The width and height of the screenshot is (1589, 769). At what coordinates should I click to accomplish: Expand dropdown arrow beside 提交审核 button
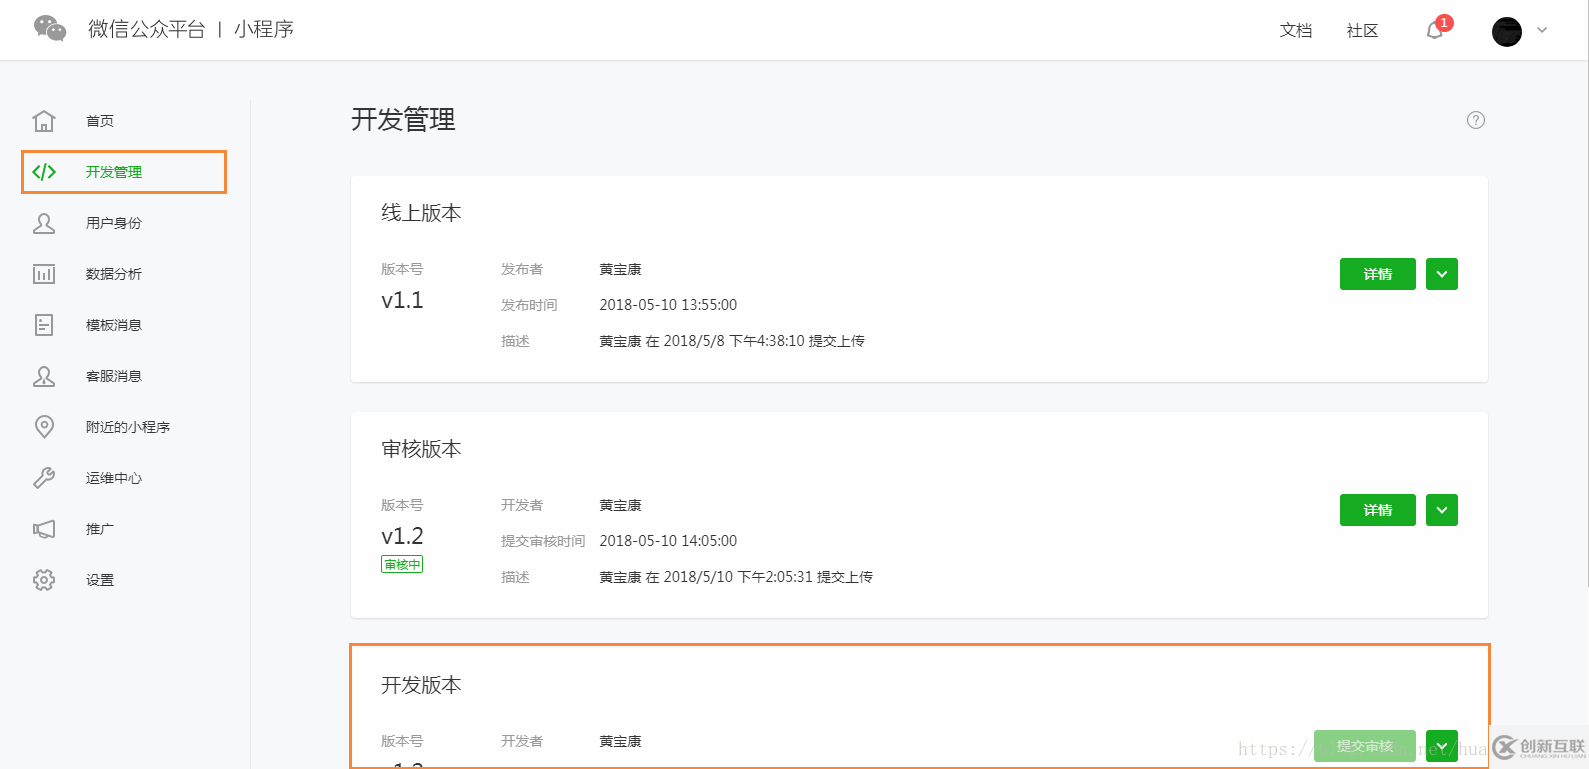(1441, 746)
